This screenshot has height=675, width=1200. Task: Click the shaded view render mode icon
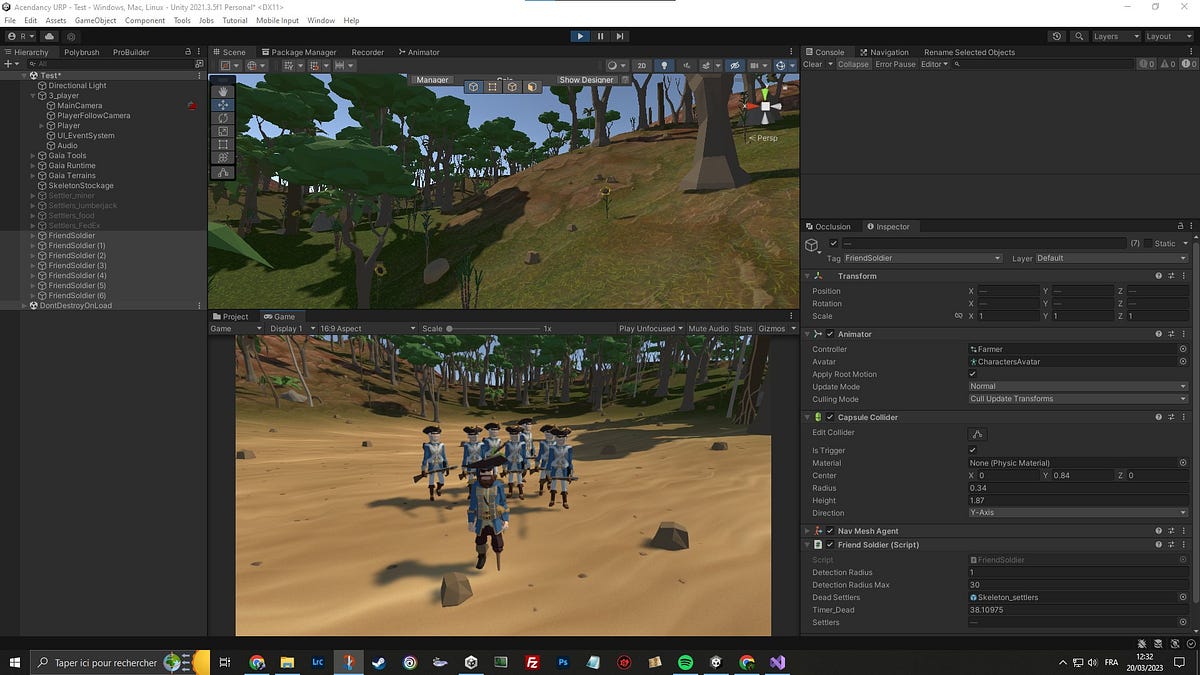click(610, 65)
